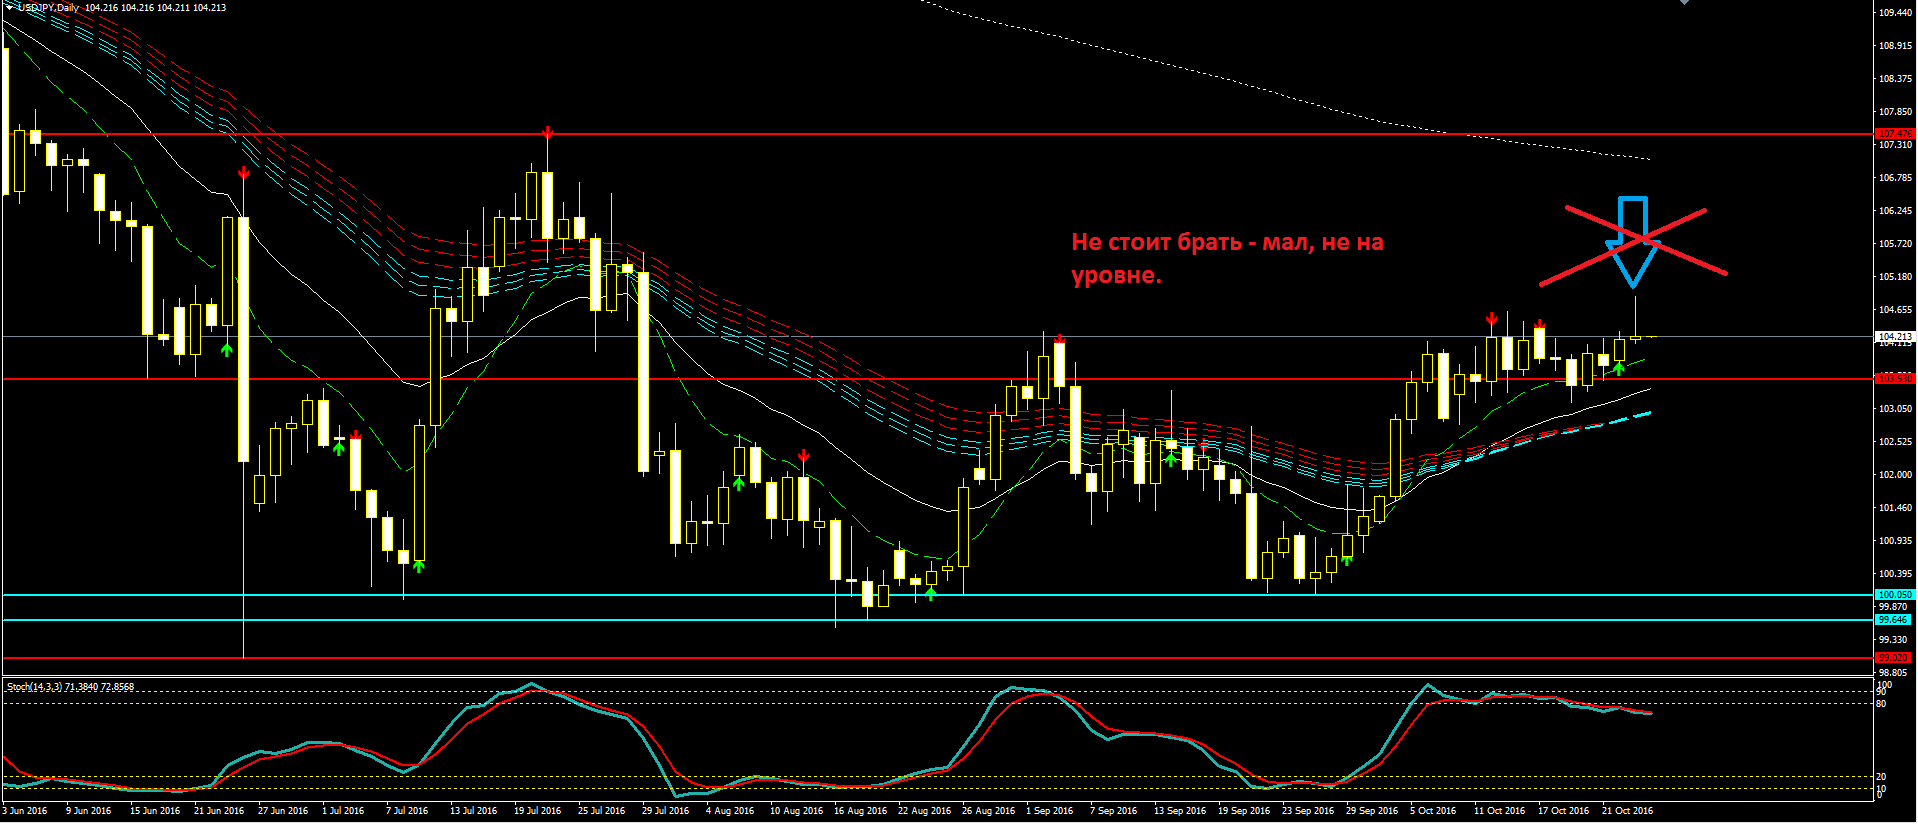Click the gray chart shift triangle at top
The height and width of the screenshot is (824, 1918).
[1684, 3]
